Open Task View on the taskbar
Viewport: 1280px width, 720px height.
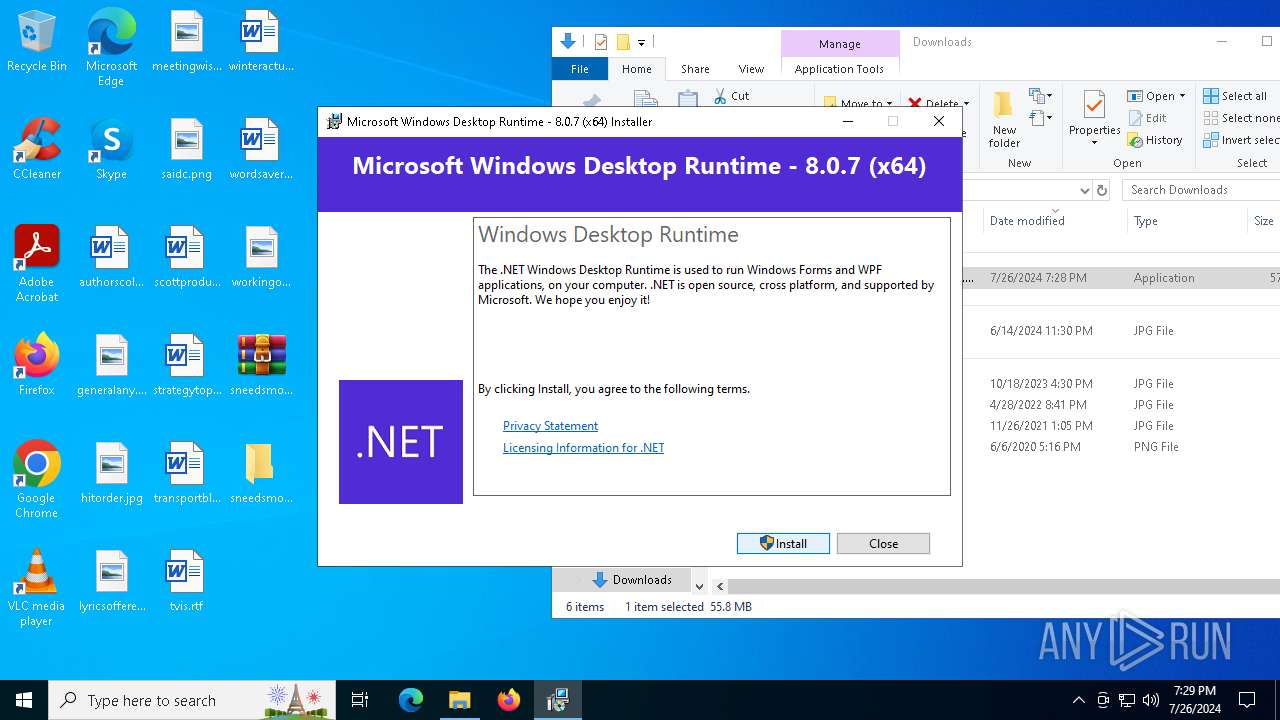(360, 700)
